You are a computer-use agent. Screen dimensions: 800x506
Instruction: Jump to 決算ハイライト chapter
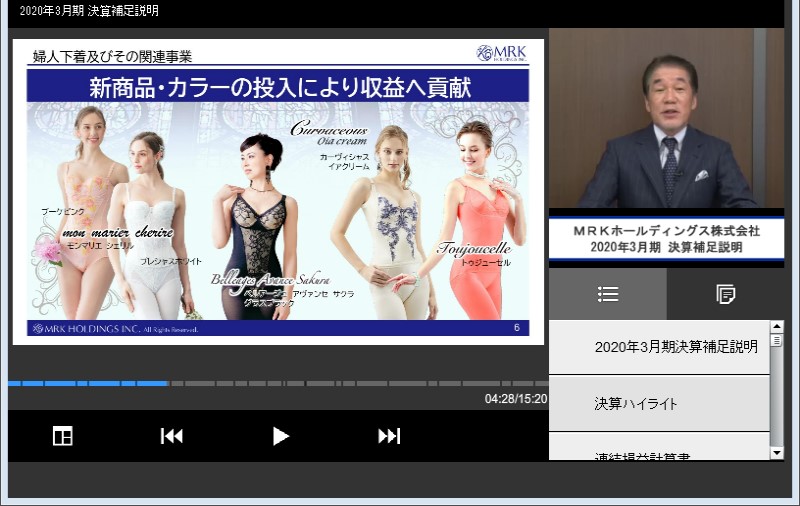(x=659, y=404)
